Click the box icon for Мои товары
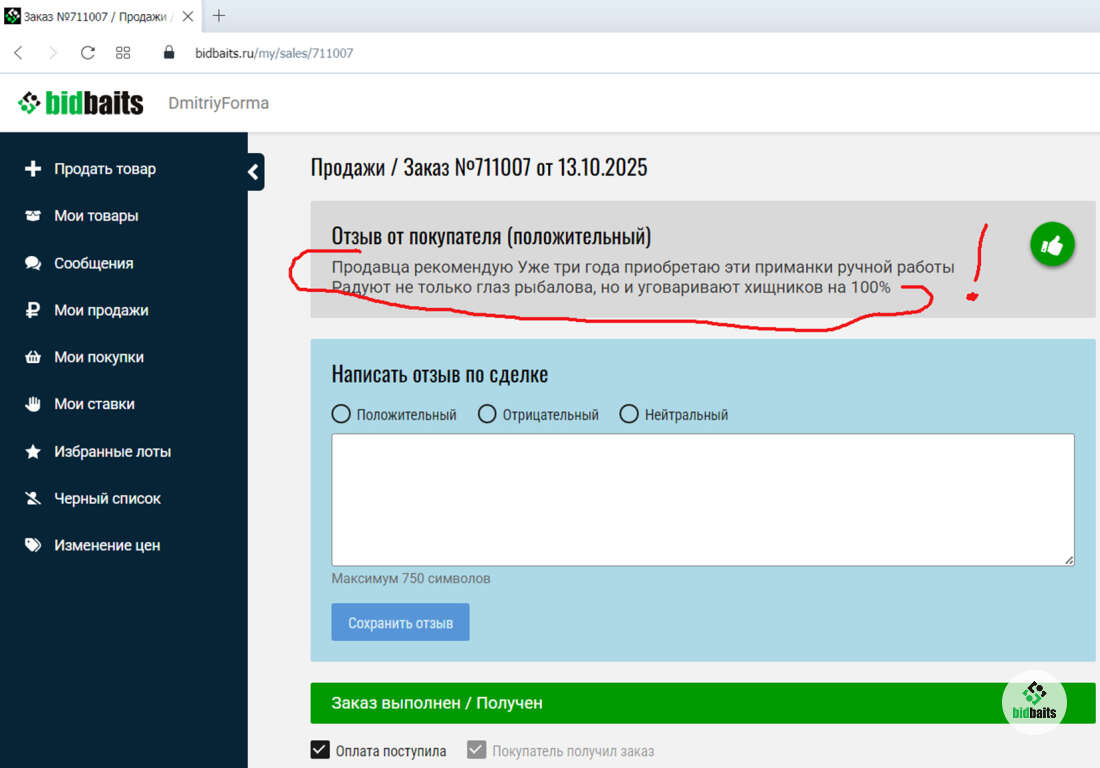The height and width of the screenshot is (768, 1100). [x=33, y=216]
